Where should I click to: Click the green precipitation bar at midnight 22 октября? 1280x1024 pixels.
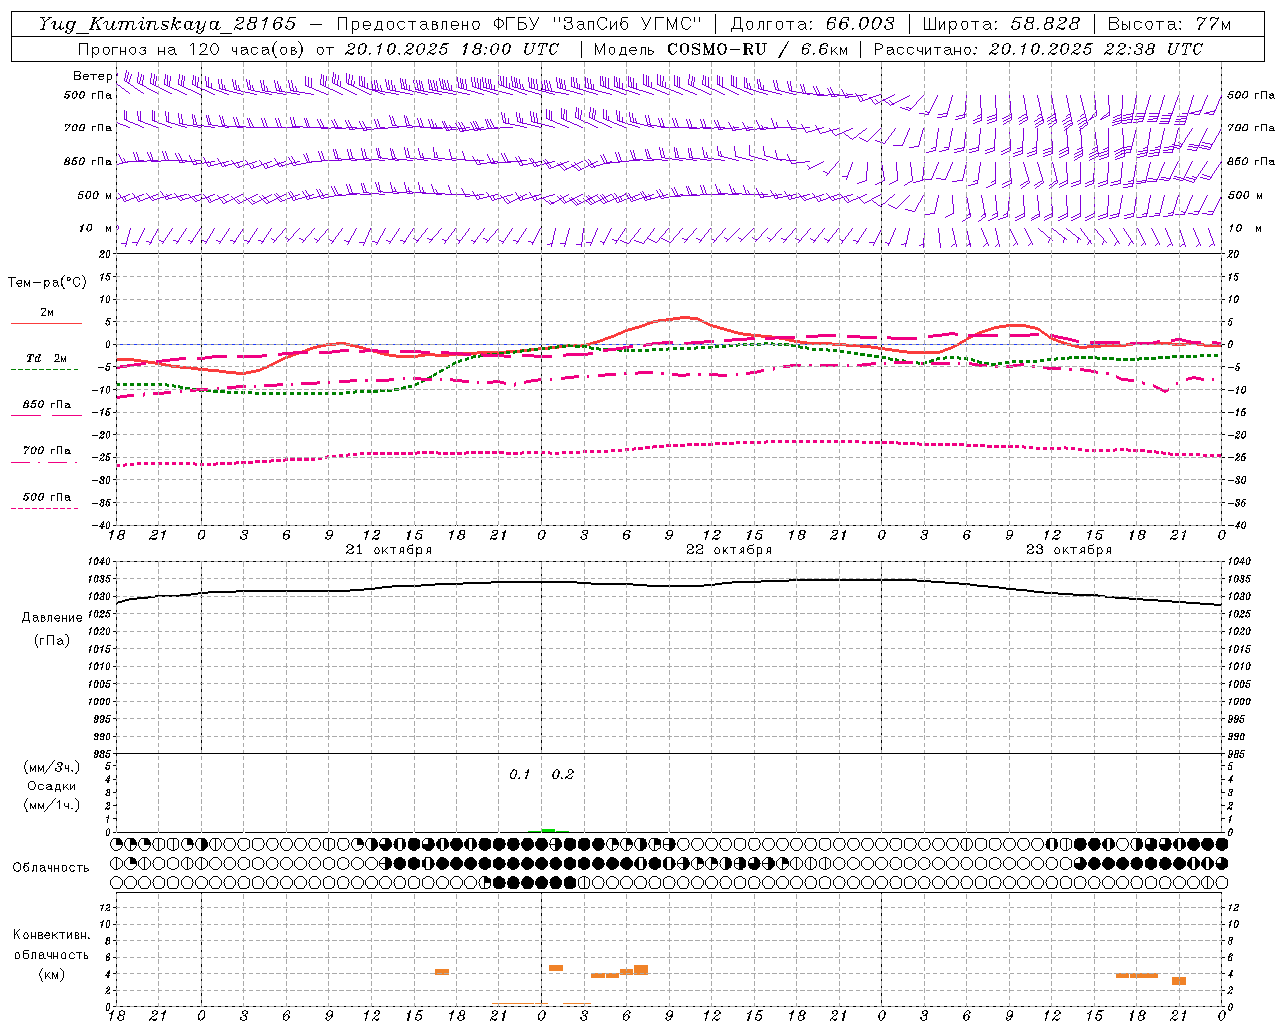[548, 830]
